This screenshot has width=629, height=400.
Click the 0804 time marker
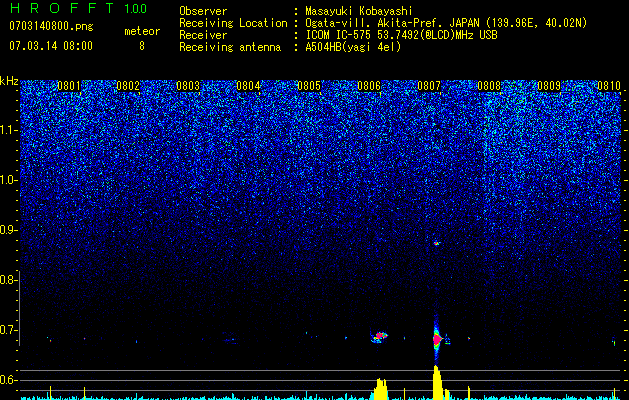click(248, 86)
